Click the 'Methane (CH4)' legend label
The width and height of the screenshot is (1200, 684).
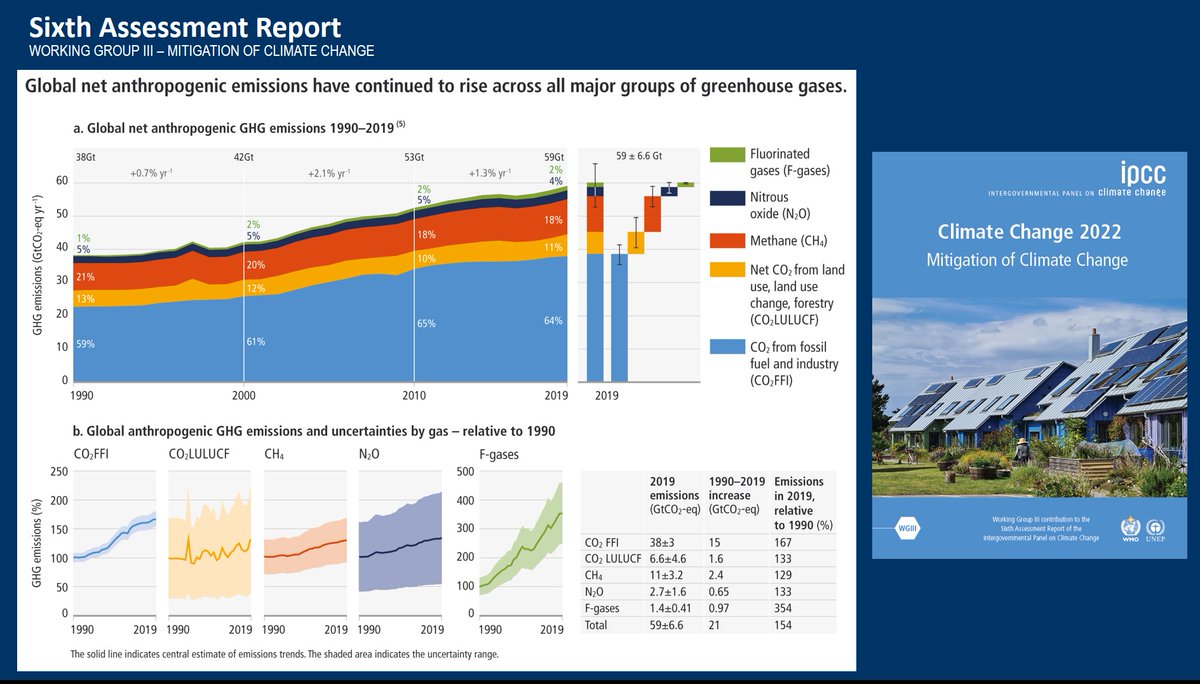pyautogui.click(x=790, y=241)
